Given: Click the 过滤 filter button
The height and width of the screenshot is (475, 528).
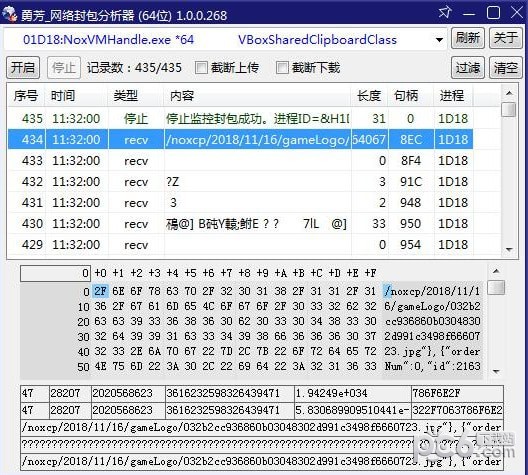Looking at the screenshot, I should 468,68.
